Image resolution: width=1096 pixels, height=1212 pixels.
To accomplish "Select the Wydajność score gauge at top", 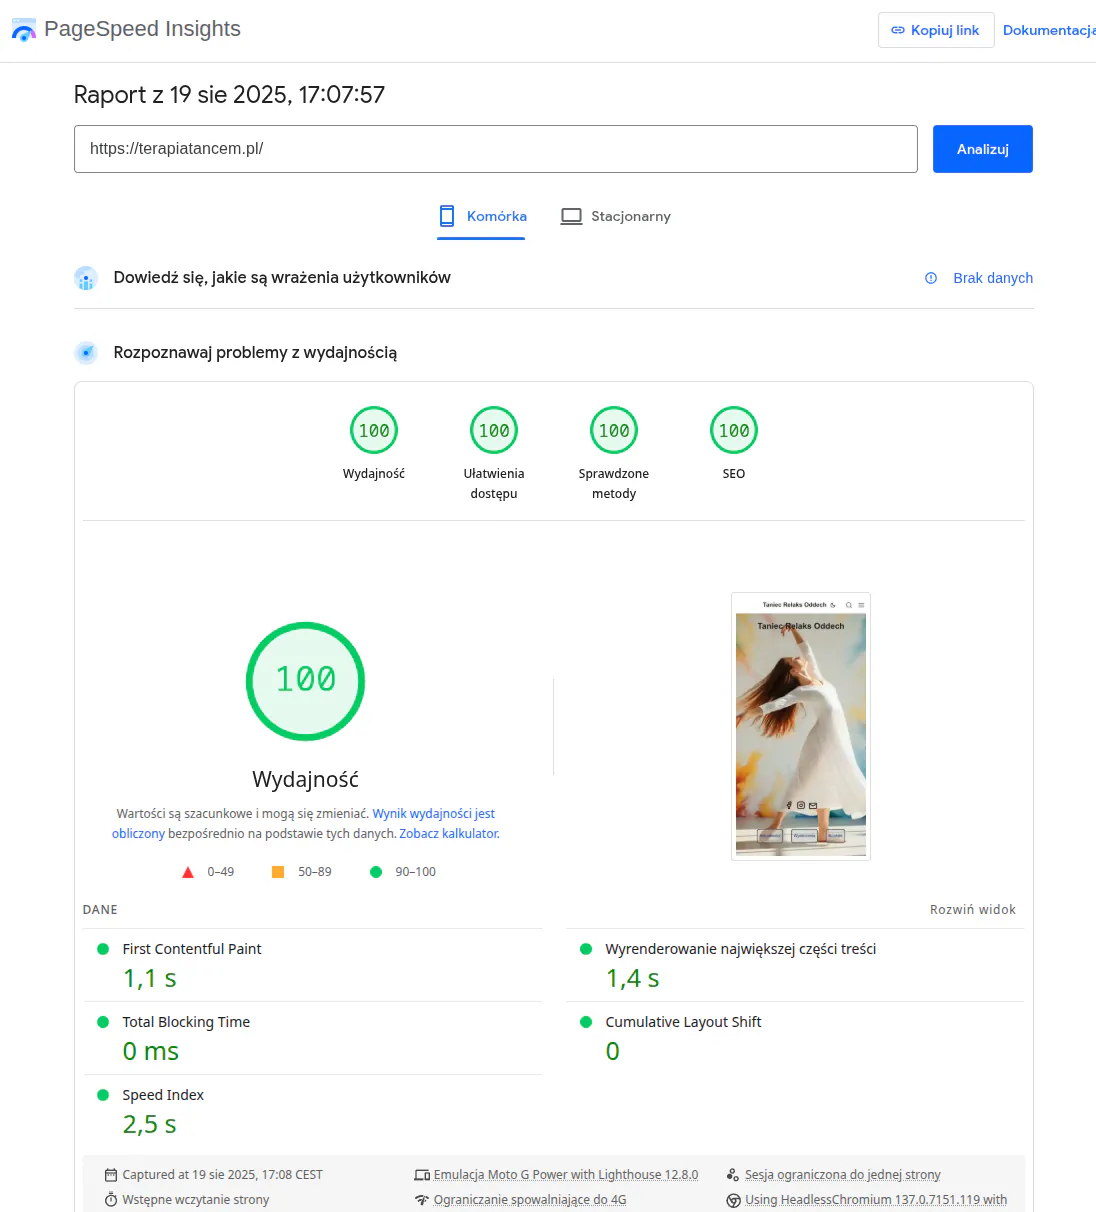I will pos(374,431).
